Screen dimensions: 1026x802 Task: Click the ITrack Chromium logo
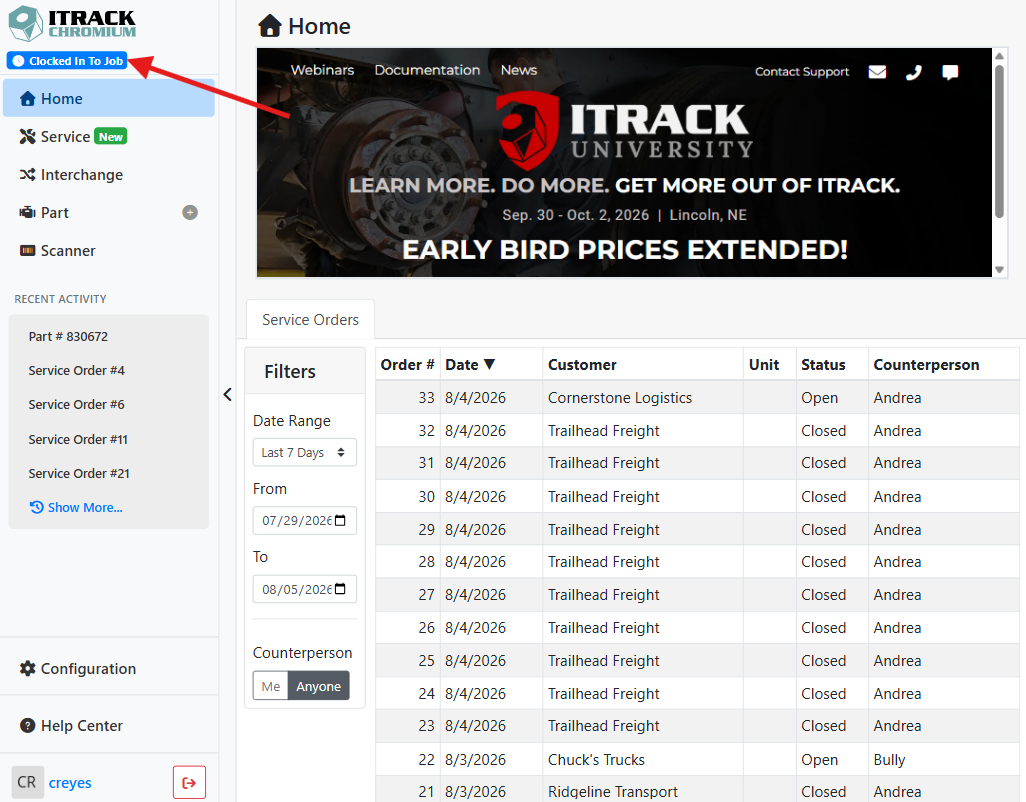pyautogui.click(x=72, y=24)
